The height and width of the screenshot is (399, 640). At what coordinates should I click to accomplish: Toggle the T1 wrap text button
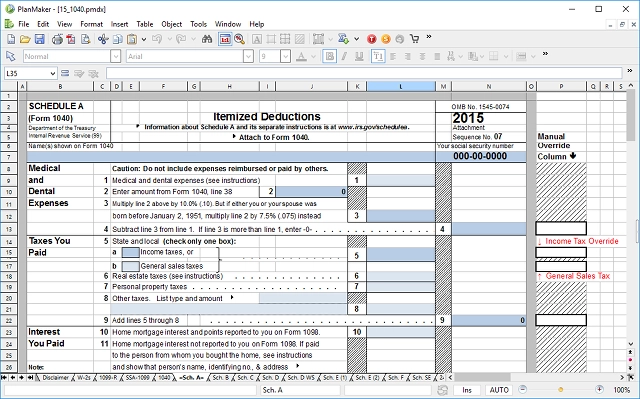[x=378, y=56]
